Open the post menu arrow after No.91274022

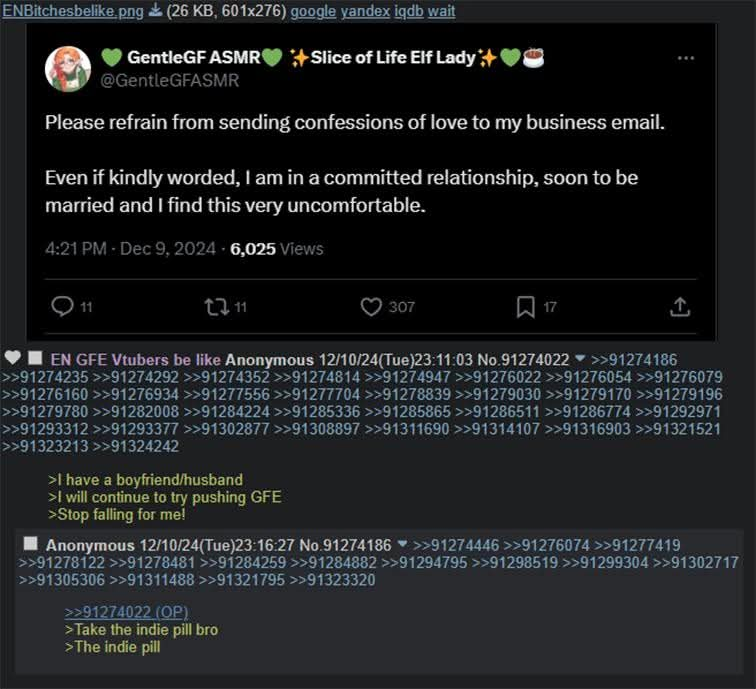click(x=580, y=358)
